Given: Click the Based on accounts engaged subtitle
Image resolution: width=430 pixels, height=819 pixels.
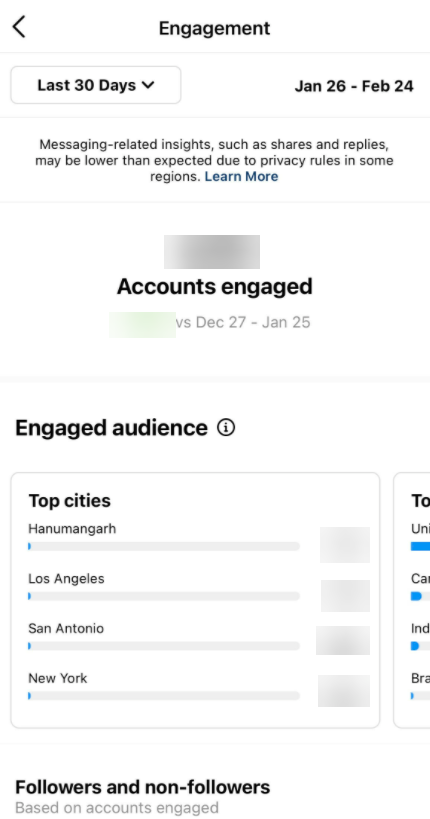Looking at the screenshot, I should click(117, 808).
